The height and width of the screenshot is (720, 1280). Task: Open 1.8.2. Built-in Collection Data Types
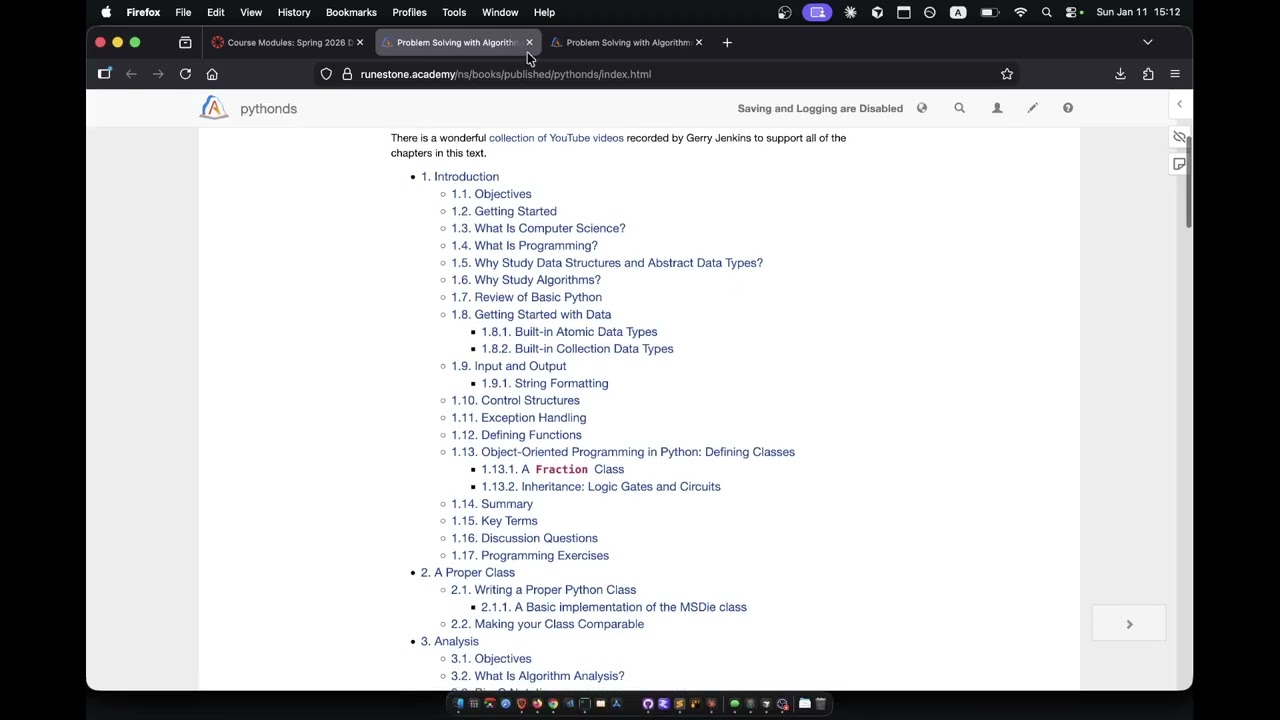point(577,349)
